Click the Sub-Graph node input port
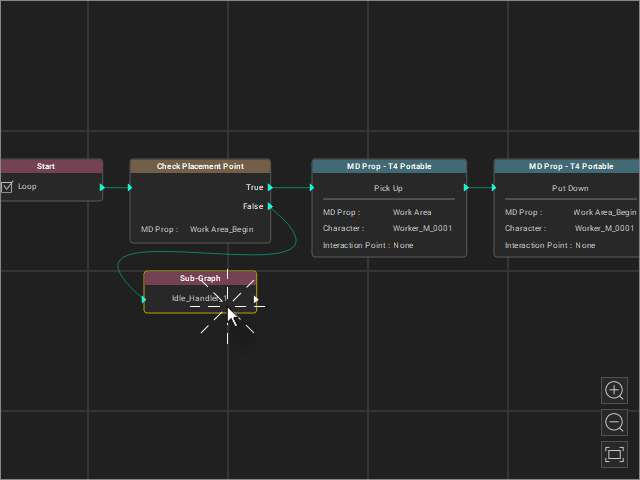 144,299
